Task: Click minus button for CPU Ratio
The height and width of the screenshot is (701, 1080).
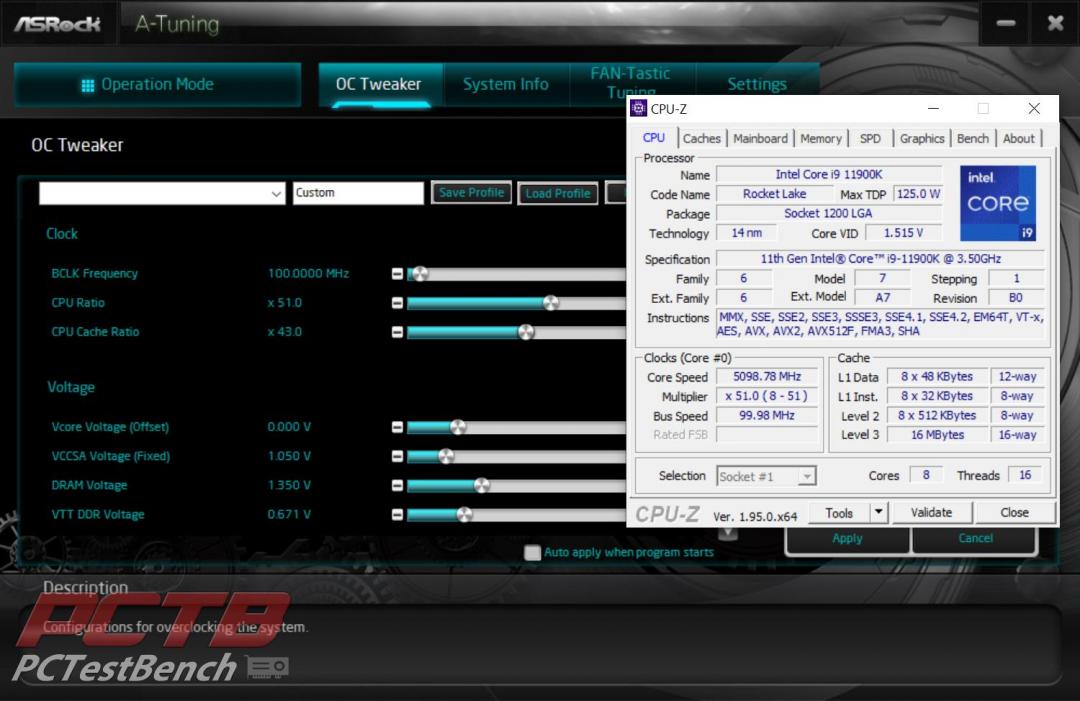Action: click(x=397, y=303)
